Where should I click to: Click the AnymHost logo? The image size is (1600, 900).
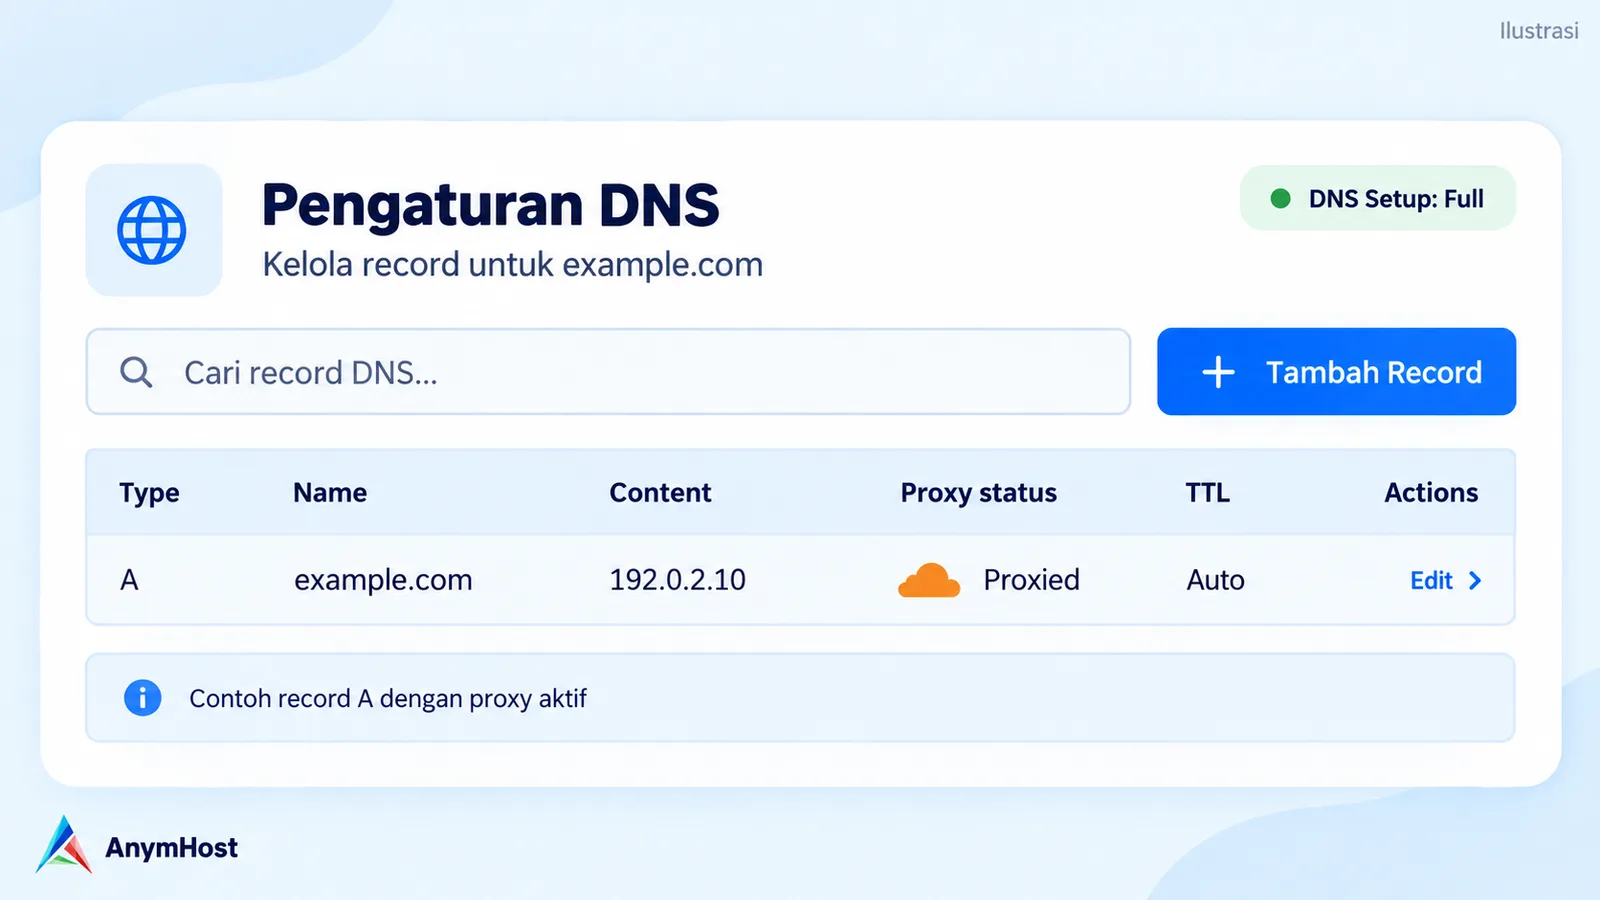coord(64,845)
